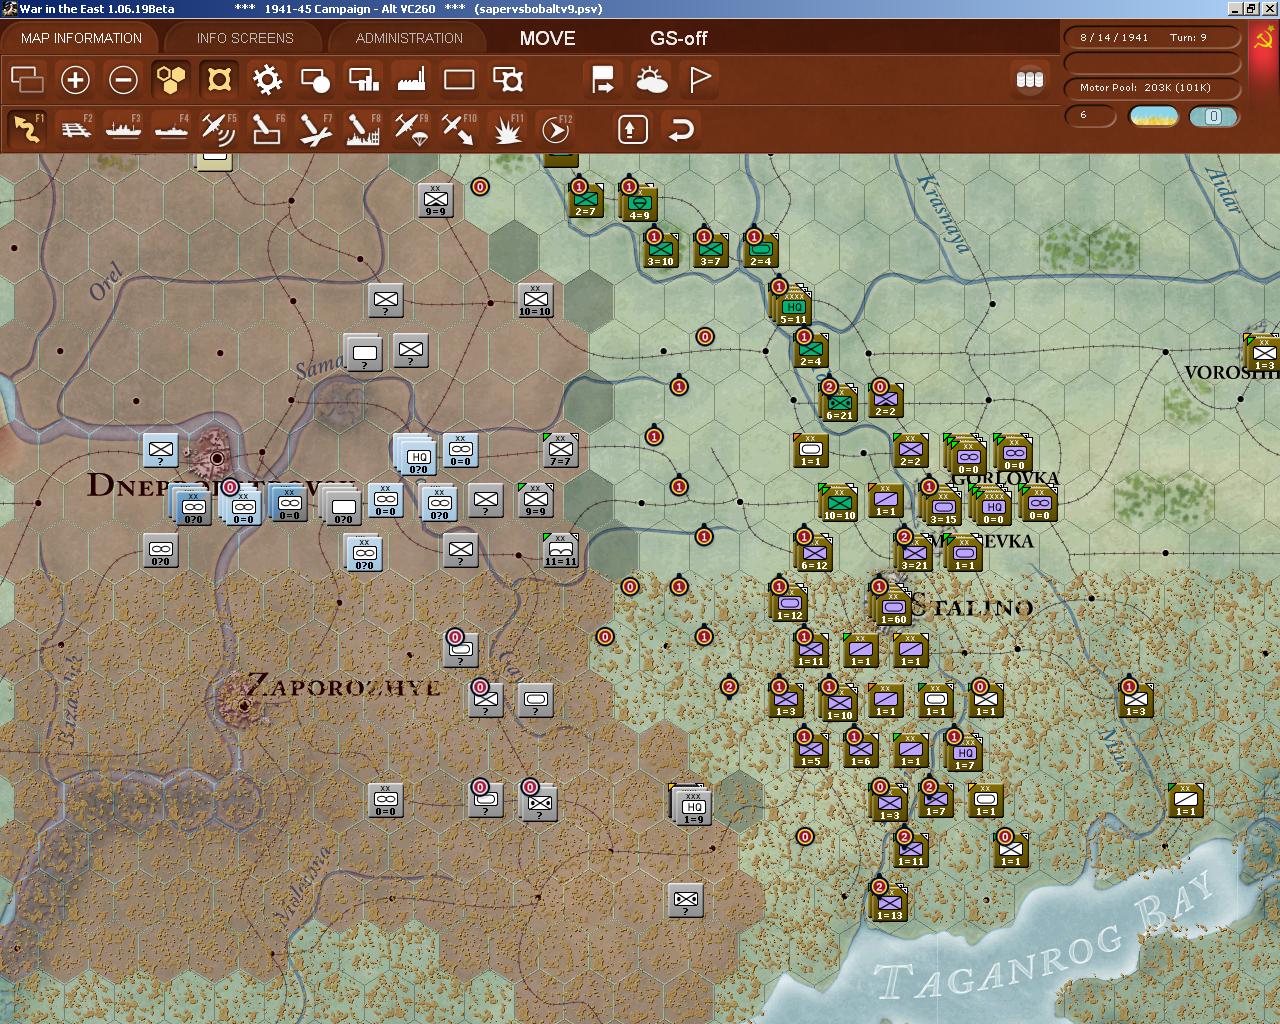
Task: Toggle unit counters display icon
Action: pyautogui.click(x=27, y=79)
